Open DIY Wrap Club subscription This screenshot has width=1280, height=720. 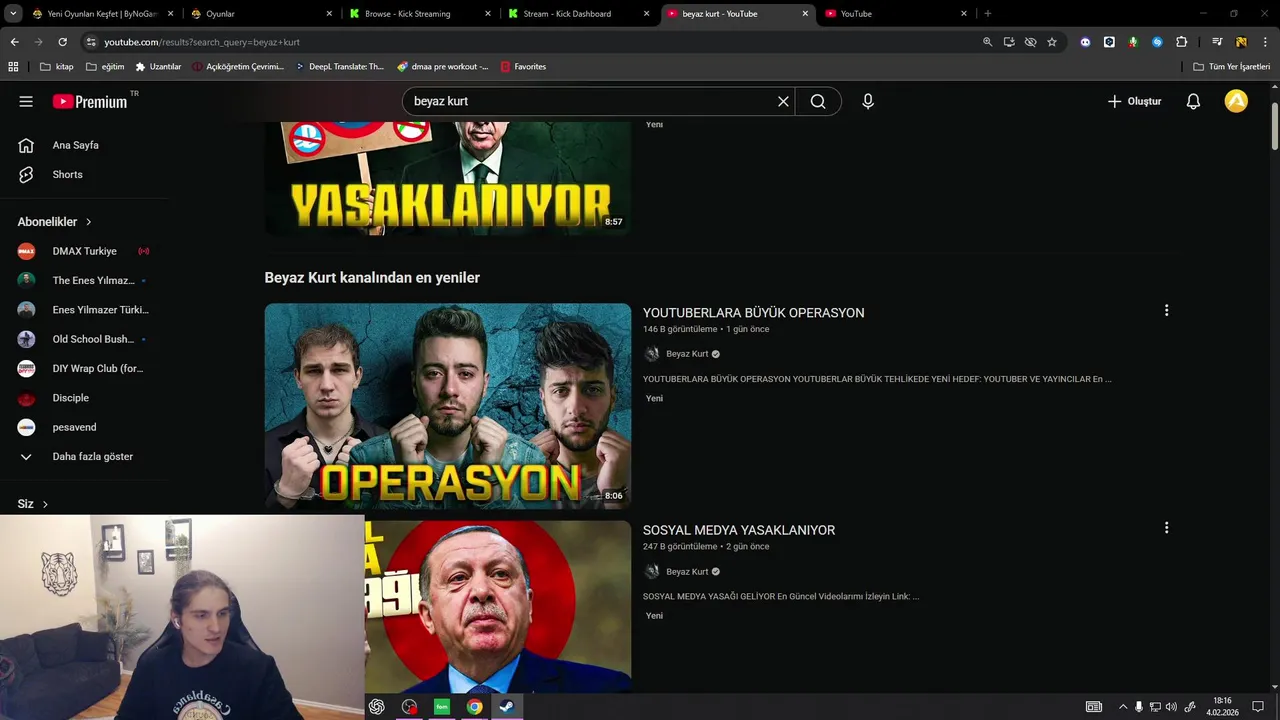[x=84, y=368]
